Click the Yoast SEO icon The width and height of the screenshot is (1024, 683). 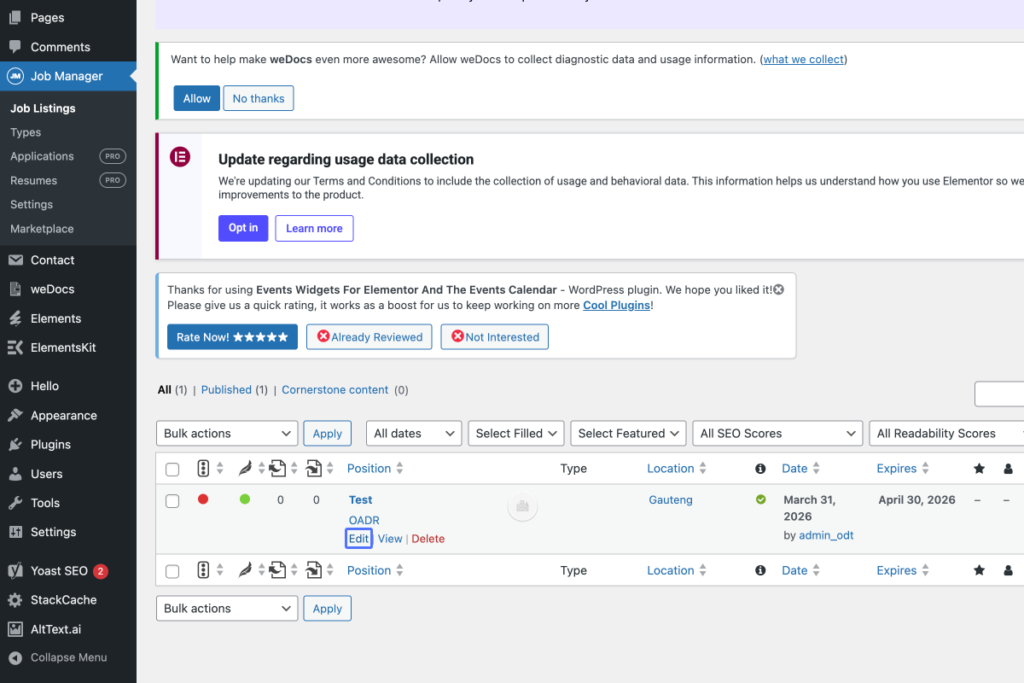click(x=15, y=571)
